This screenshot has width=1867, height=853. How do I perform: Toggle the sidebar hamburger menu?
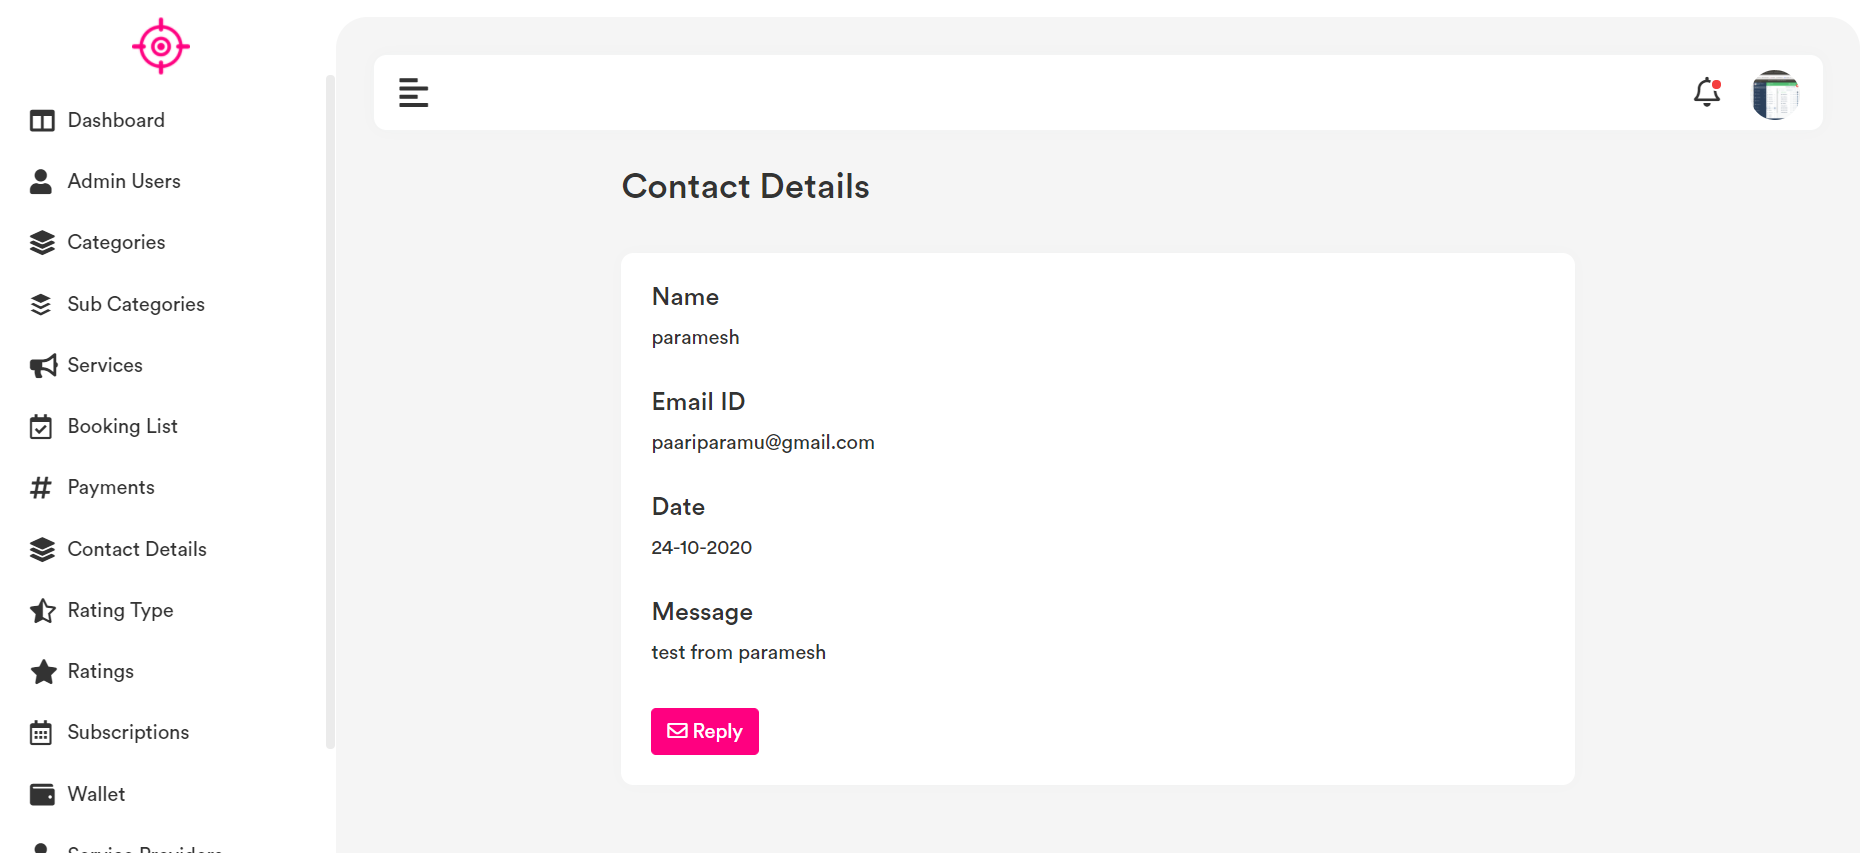click(413, 93)
